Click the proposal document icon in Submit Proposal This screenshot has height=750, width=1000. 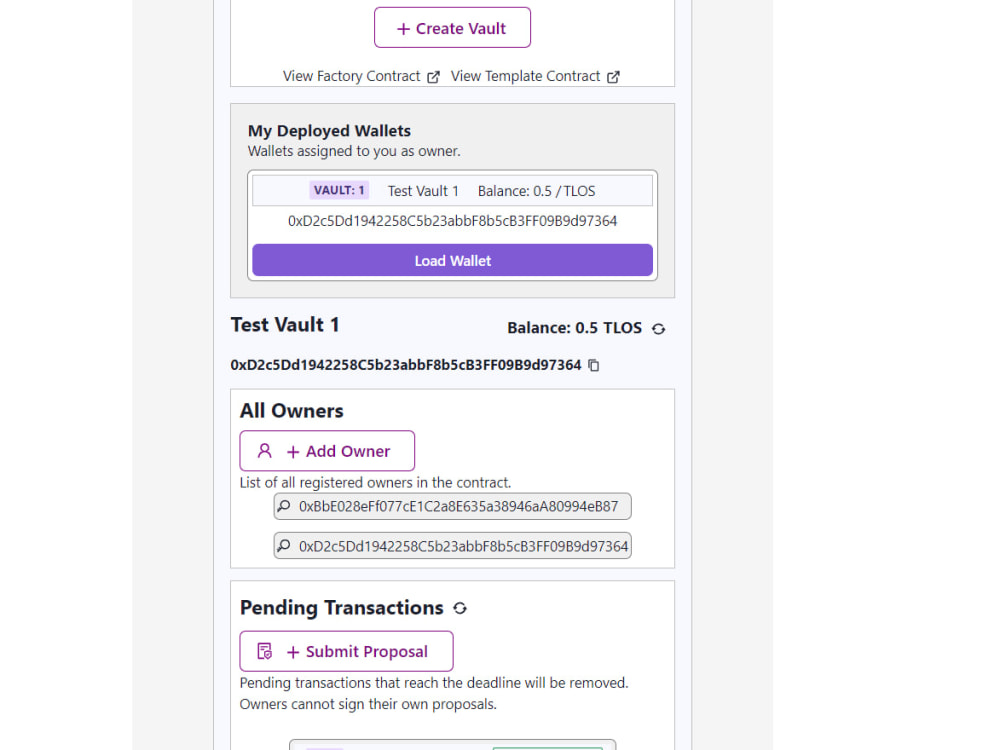[x=263, y=651]
